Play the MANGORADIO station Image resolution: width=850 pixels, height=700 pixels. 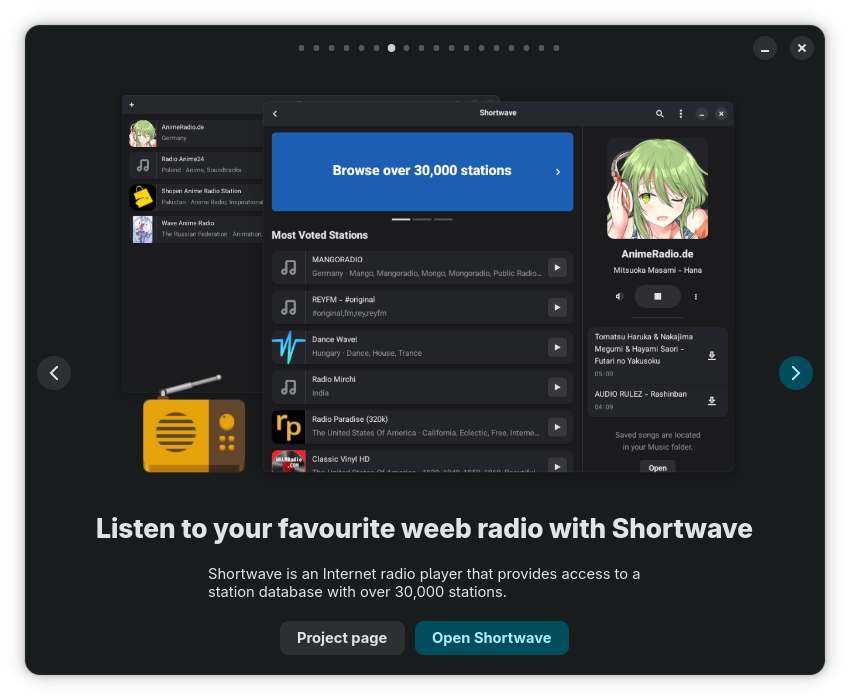point(557,267)
